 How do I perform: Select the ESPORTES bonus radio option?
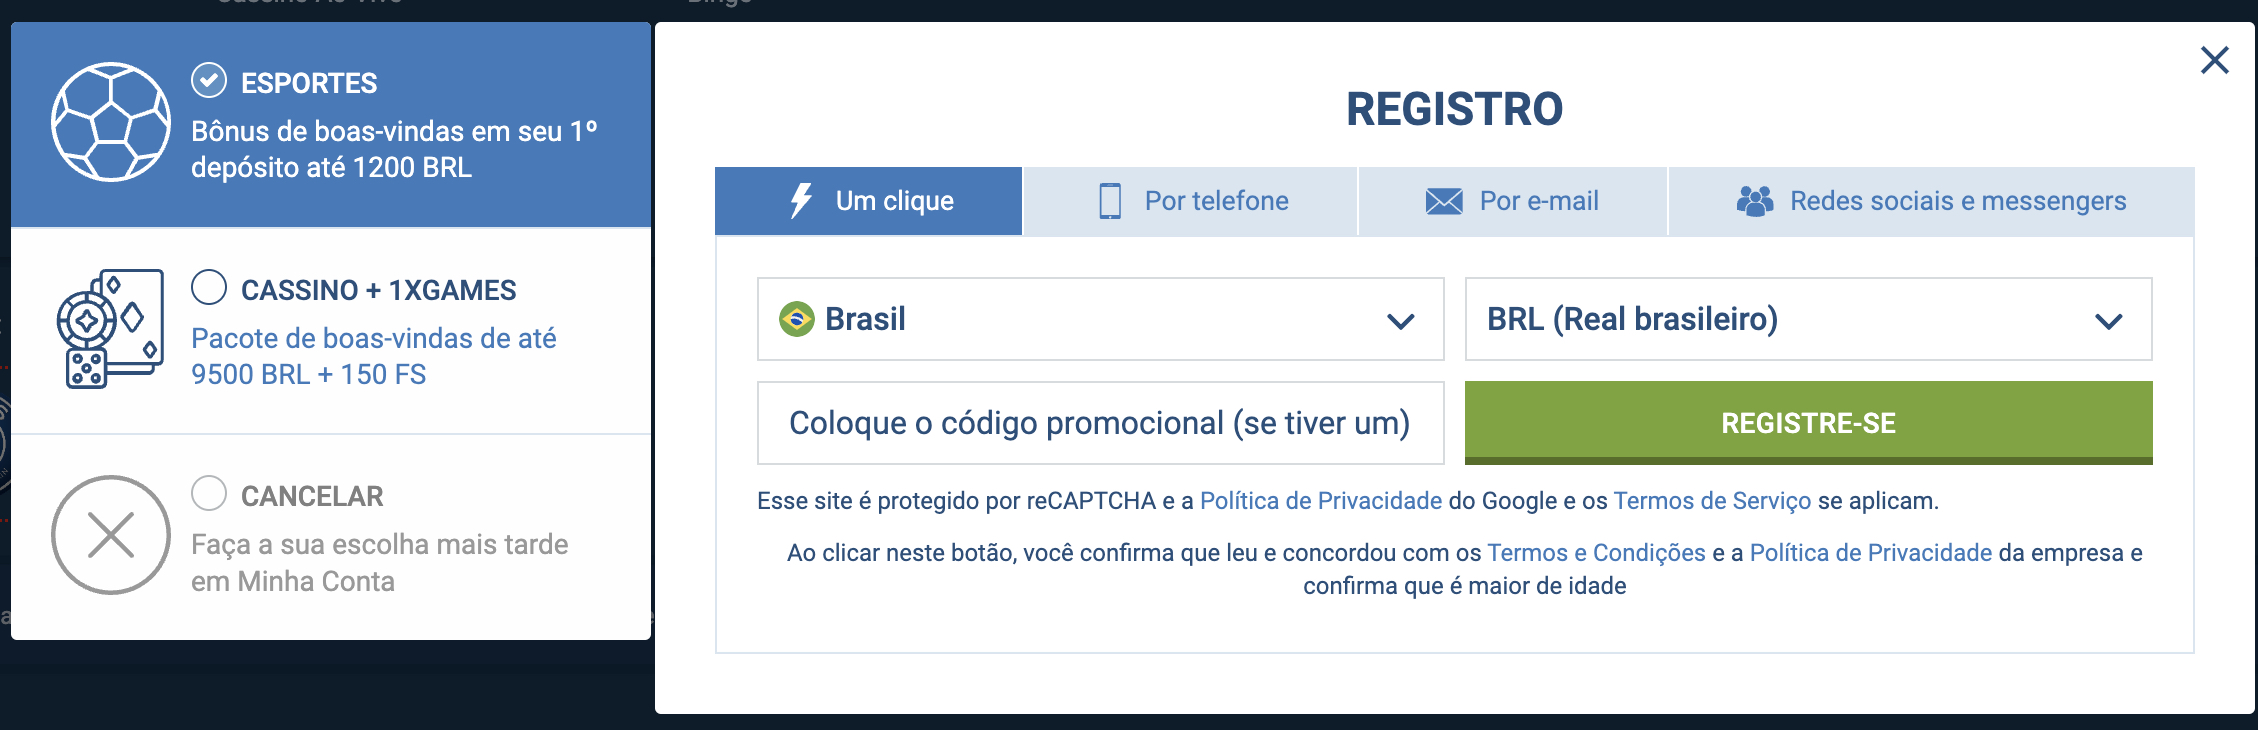pos(209,80)
